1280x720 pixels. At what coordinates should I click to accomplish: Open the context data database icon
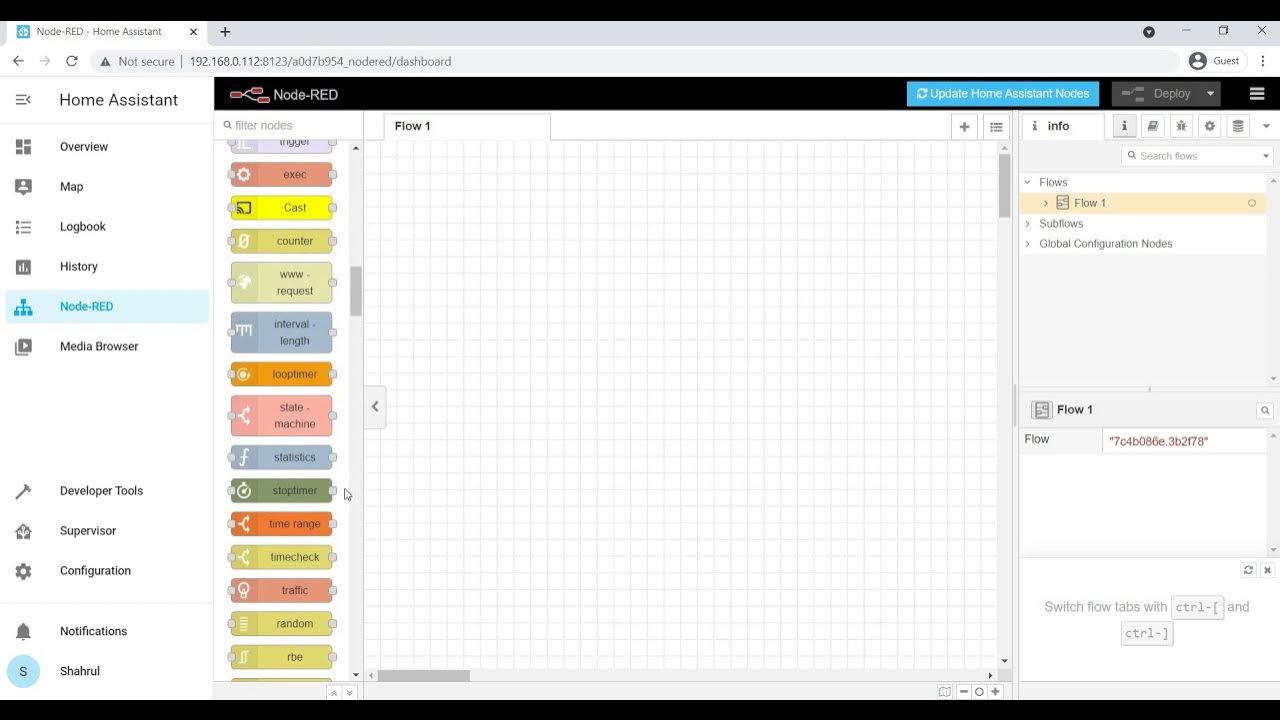[x=1238, y=126]
